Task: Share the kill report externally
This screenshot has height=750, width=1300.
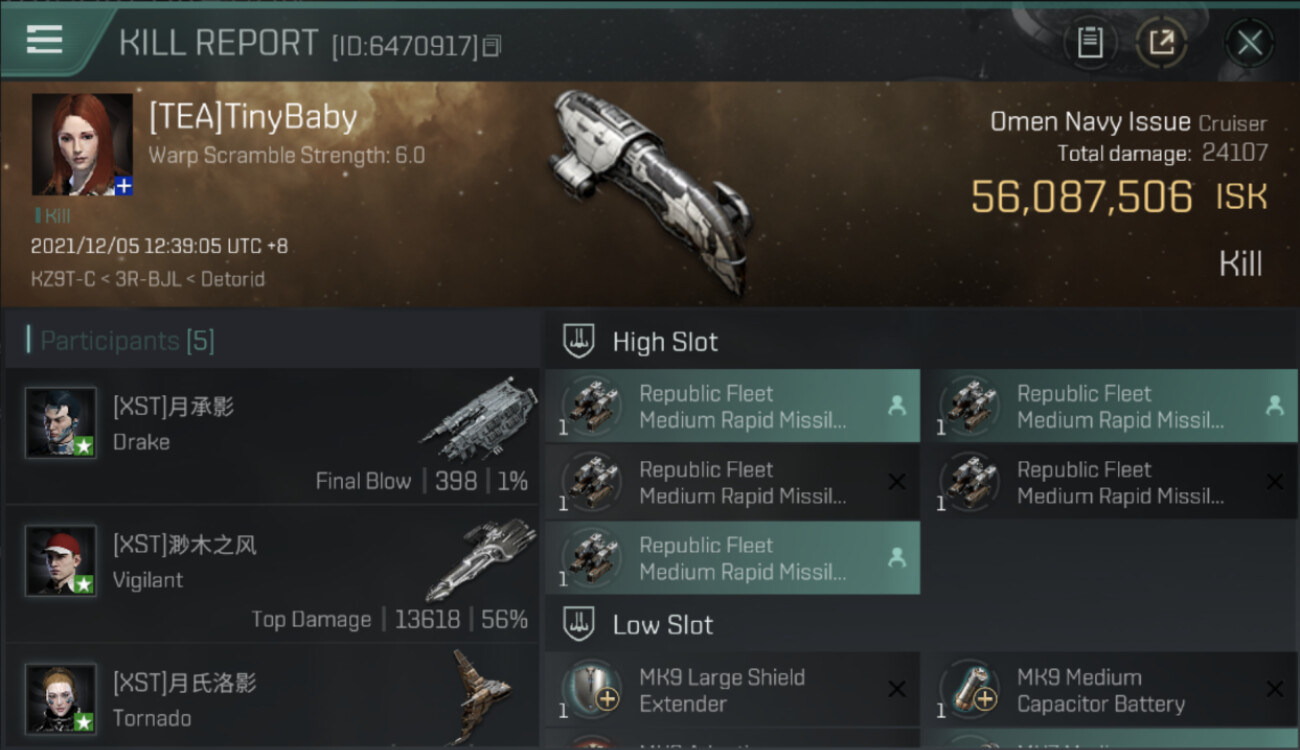Action: (1161, 43)
